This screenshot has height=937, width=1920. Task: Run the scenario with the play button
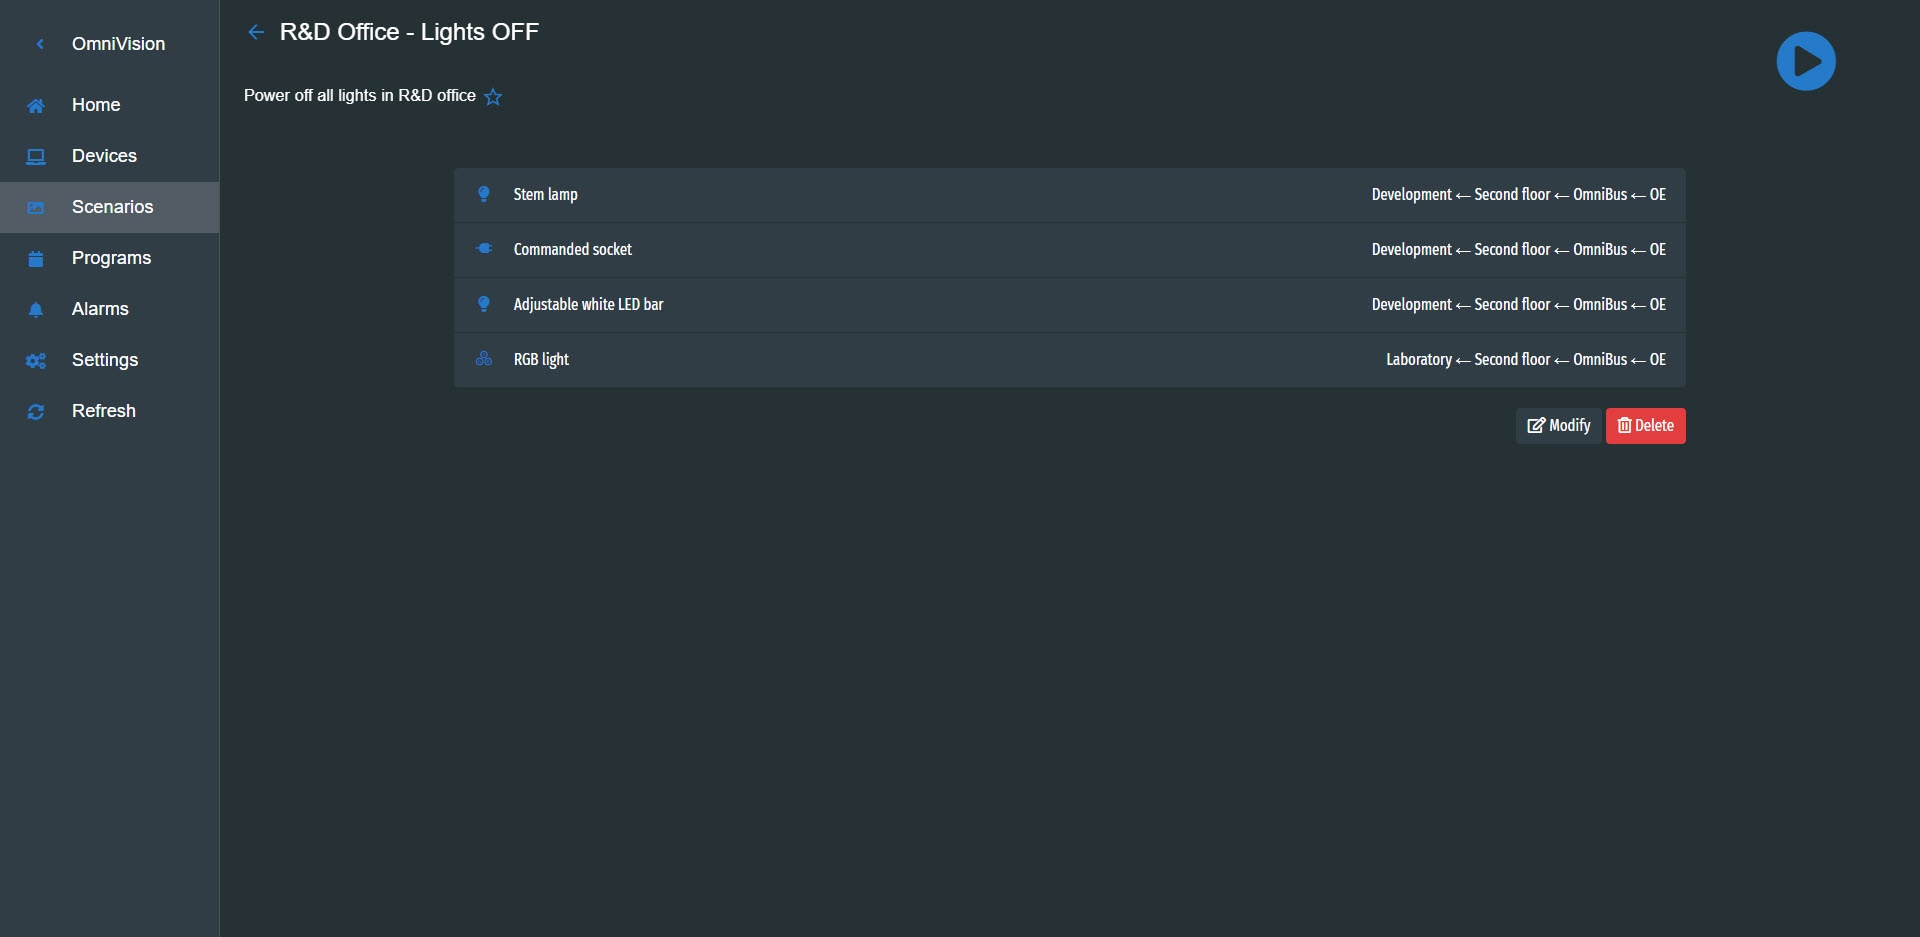click(x=1805, y=61)
